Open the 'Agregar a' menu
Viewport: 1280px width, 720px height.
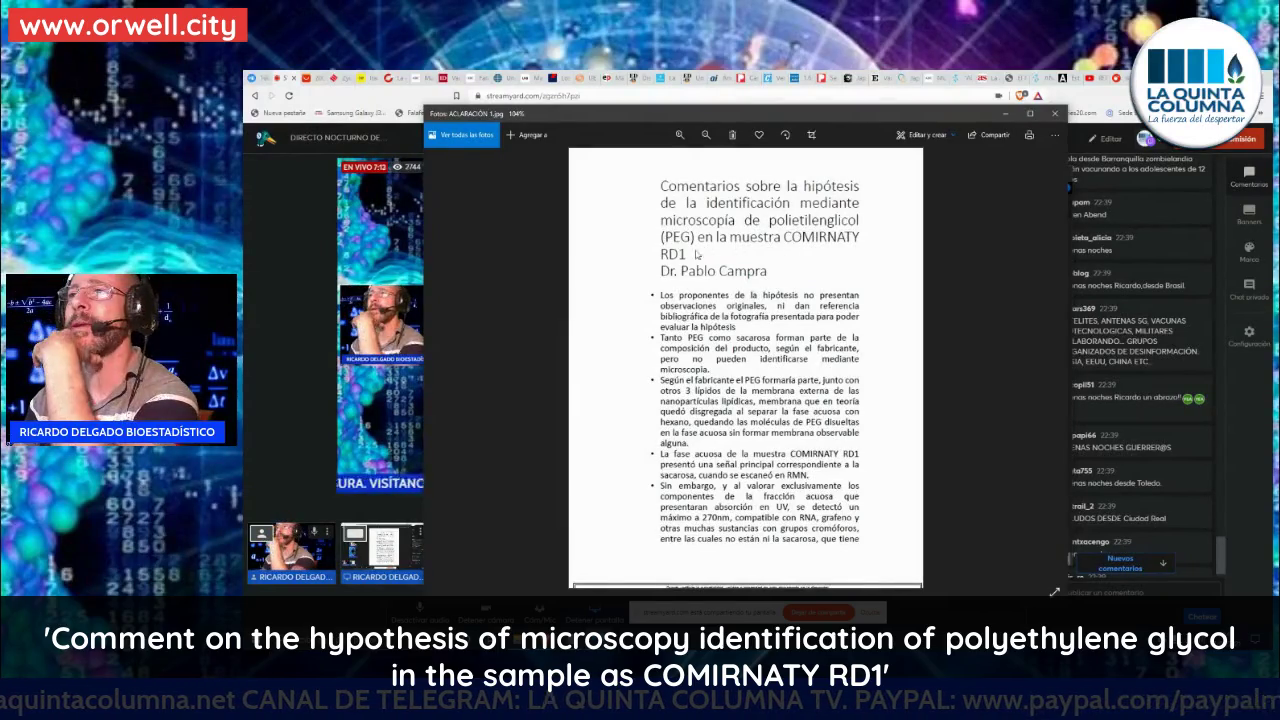point(527,135)
